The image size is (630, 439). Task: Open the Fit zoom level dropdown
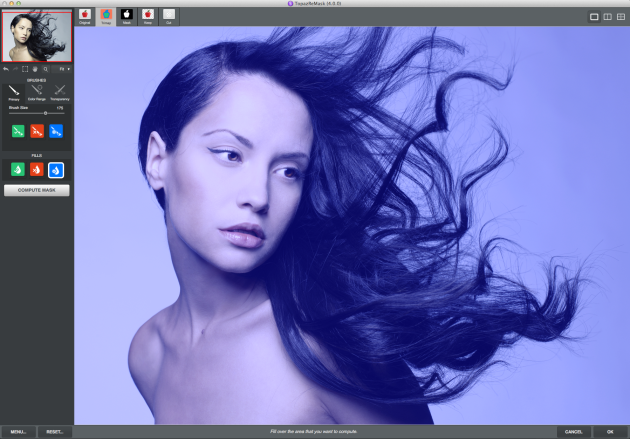coord(63,69)
